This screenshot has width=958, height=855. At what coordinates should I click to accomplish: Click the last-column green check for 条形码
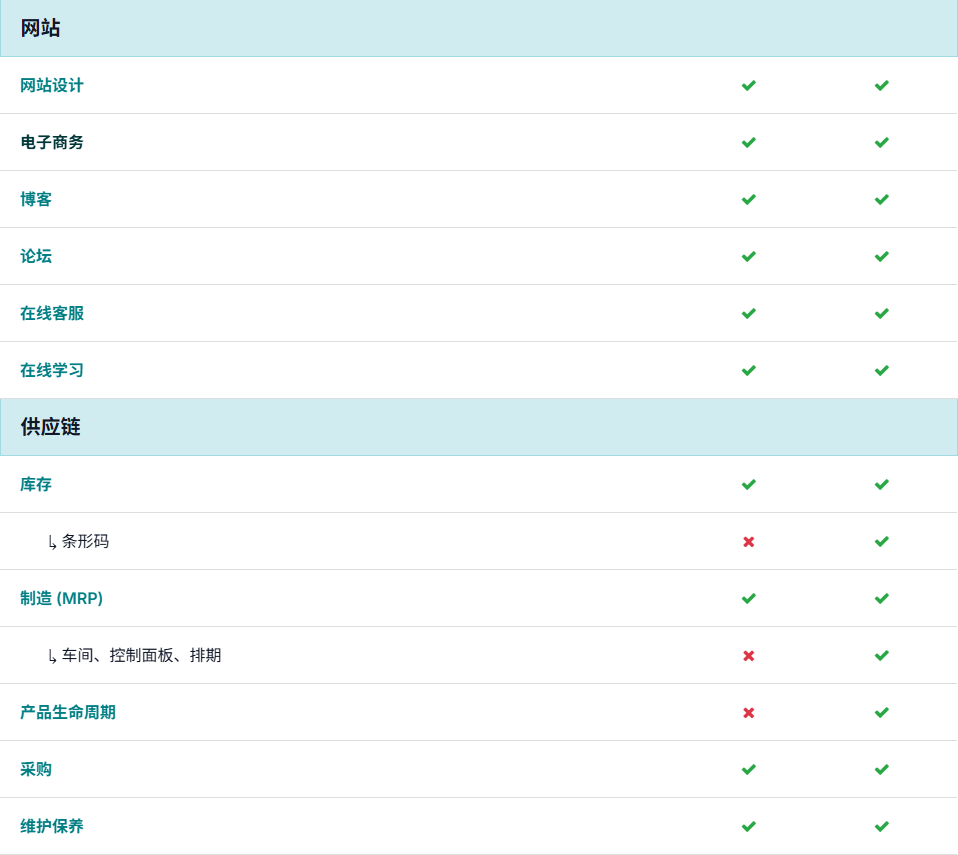pos(881,542)
